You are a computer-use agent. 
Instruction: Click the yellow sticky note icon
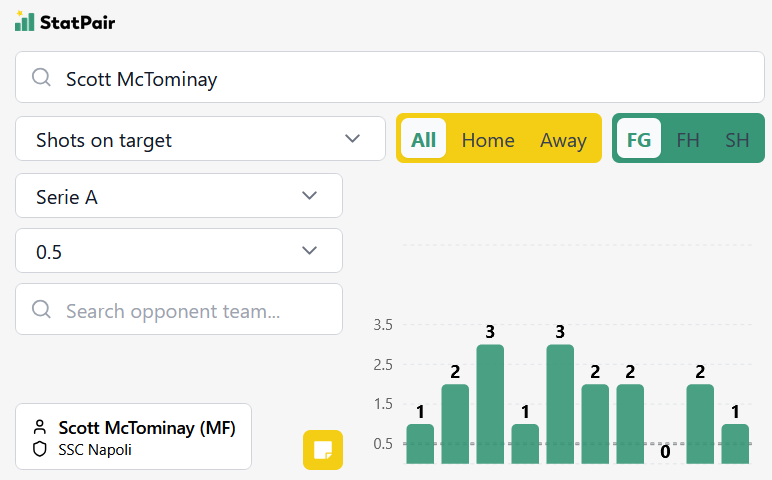point(323,449)
